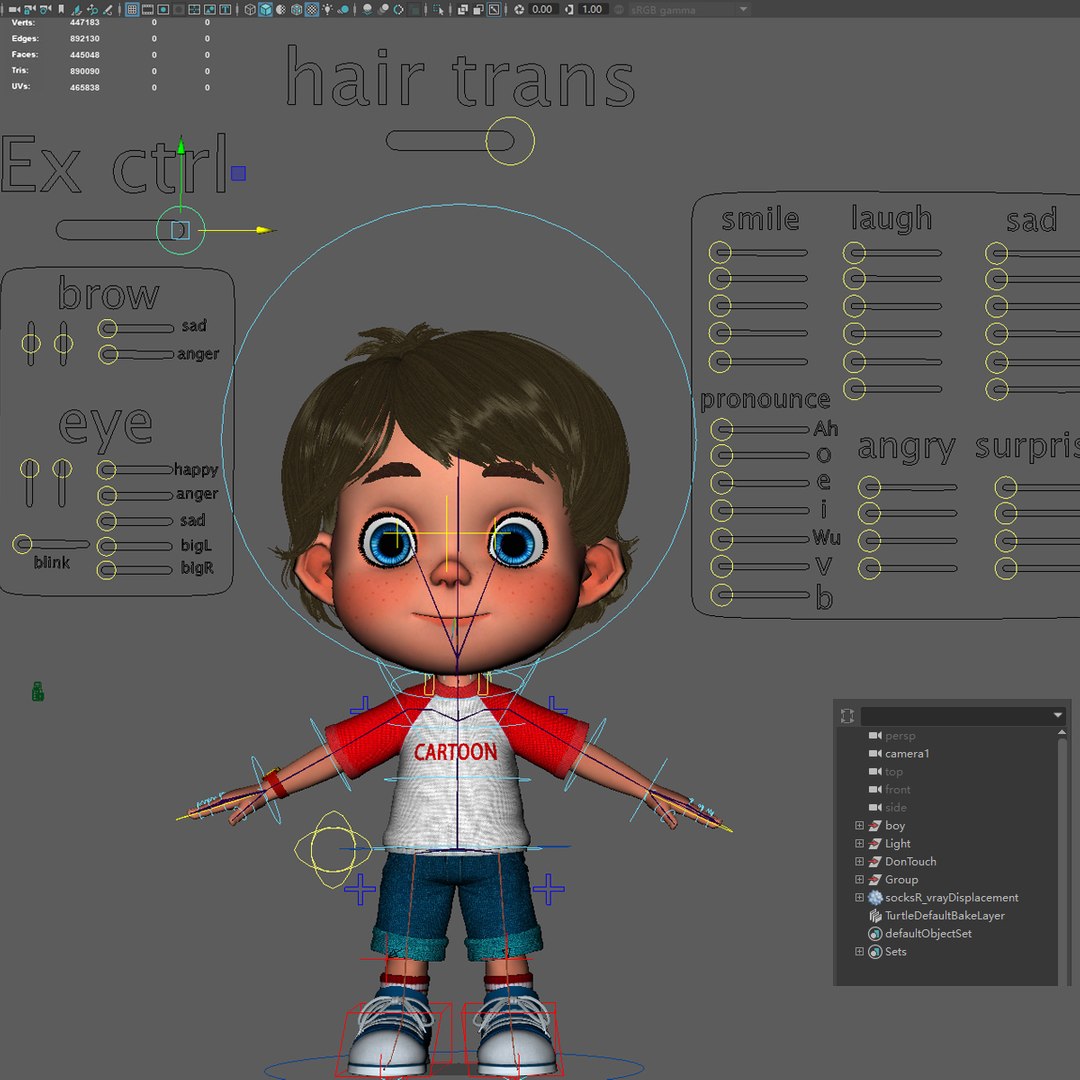This screenshot has height=1080, width=1080.
Task: Toggle viewport Shadows icon
Action: click(342, 10)
